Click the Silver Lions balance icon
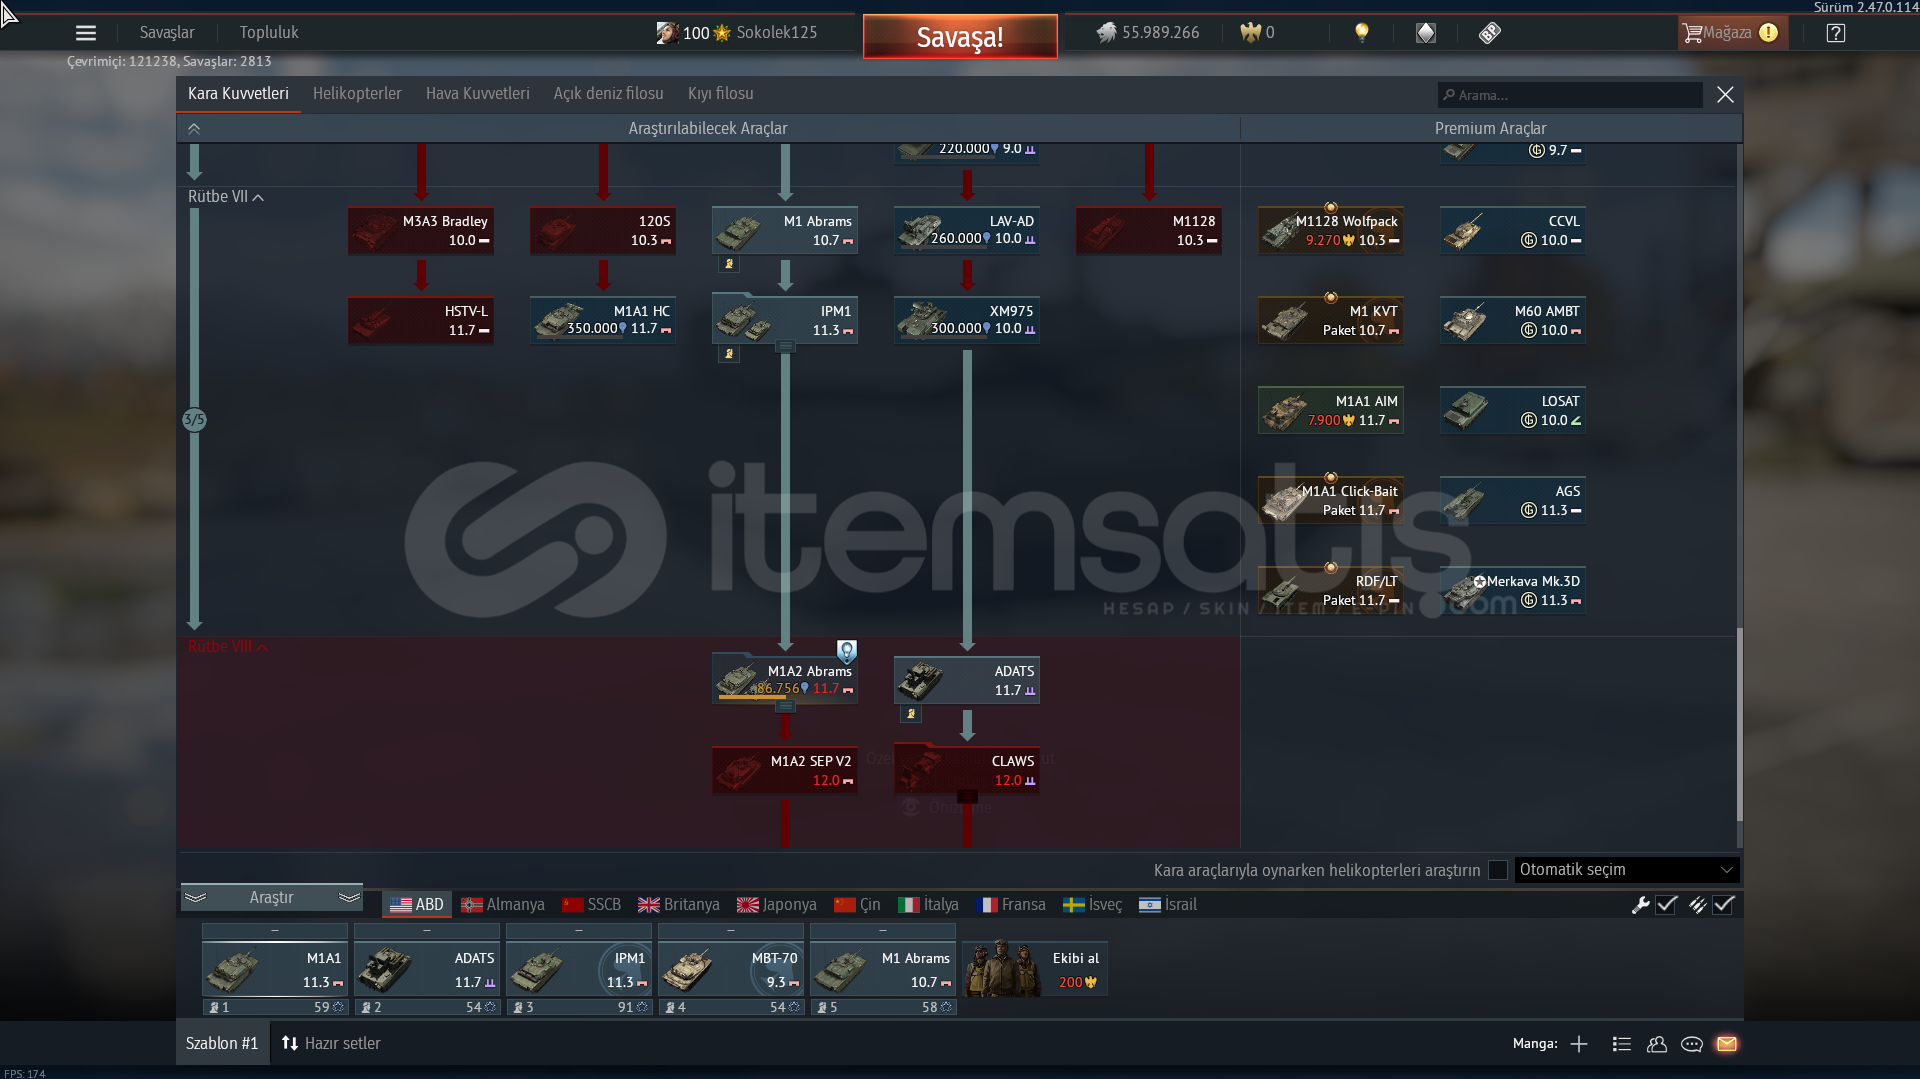 pos(1106,33)
